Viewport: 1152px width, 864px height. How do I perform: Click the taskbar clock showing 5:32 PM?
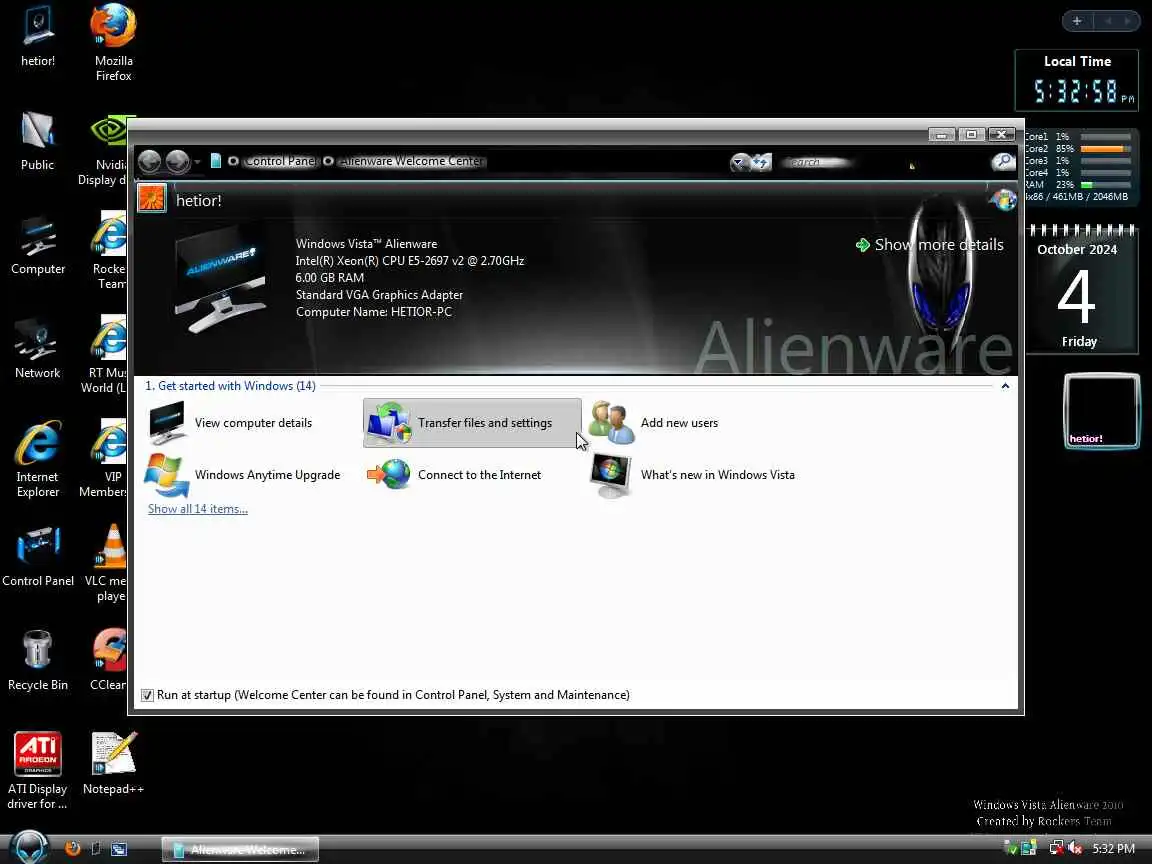point(1113,849)
